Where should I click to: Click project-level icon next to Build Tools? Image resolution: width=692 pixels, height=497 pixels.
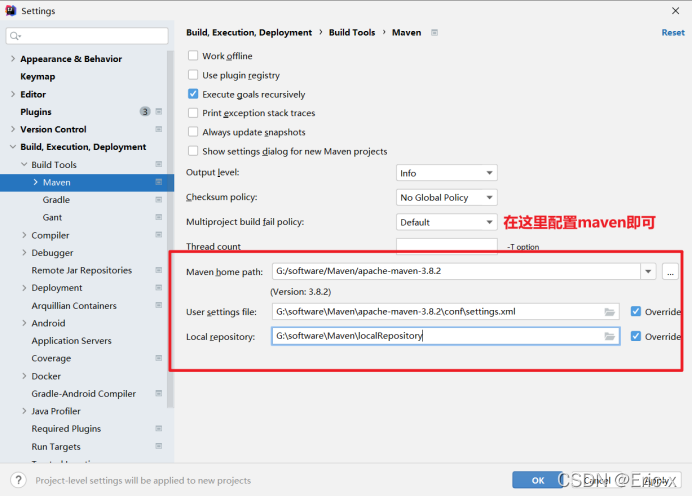point(159,164)
